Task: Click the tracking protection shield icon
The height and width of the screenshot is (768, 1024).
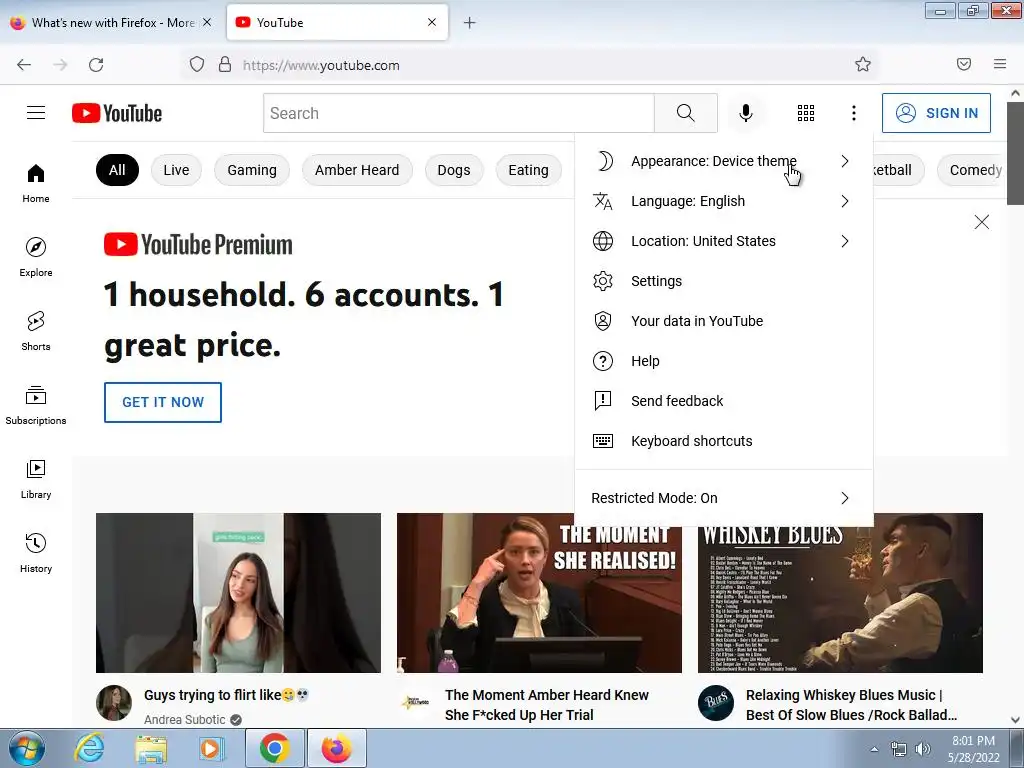Action: point(197,64)
